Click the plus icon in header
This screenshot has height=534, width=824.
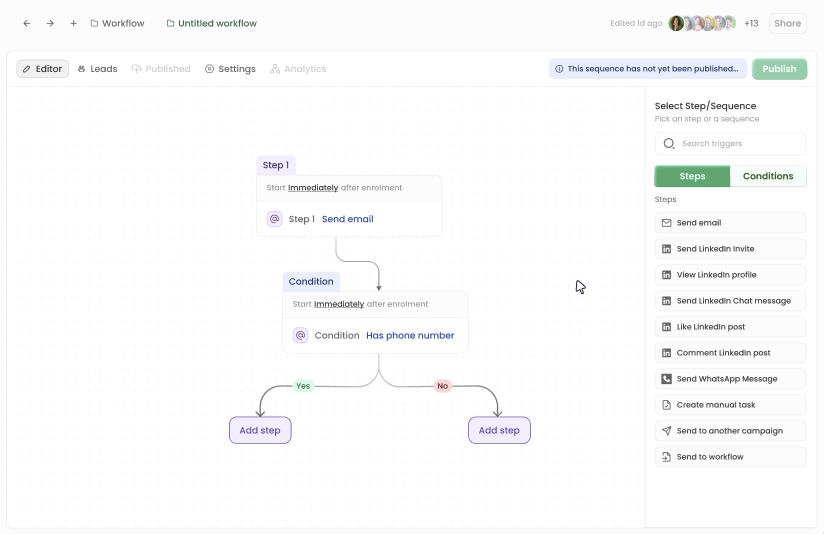point(74,23)
